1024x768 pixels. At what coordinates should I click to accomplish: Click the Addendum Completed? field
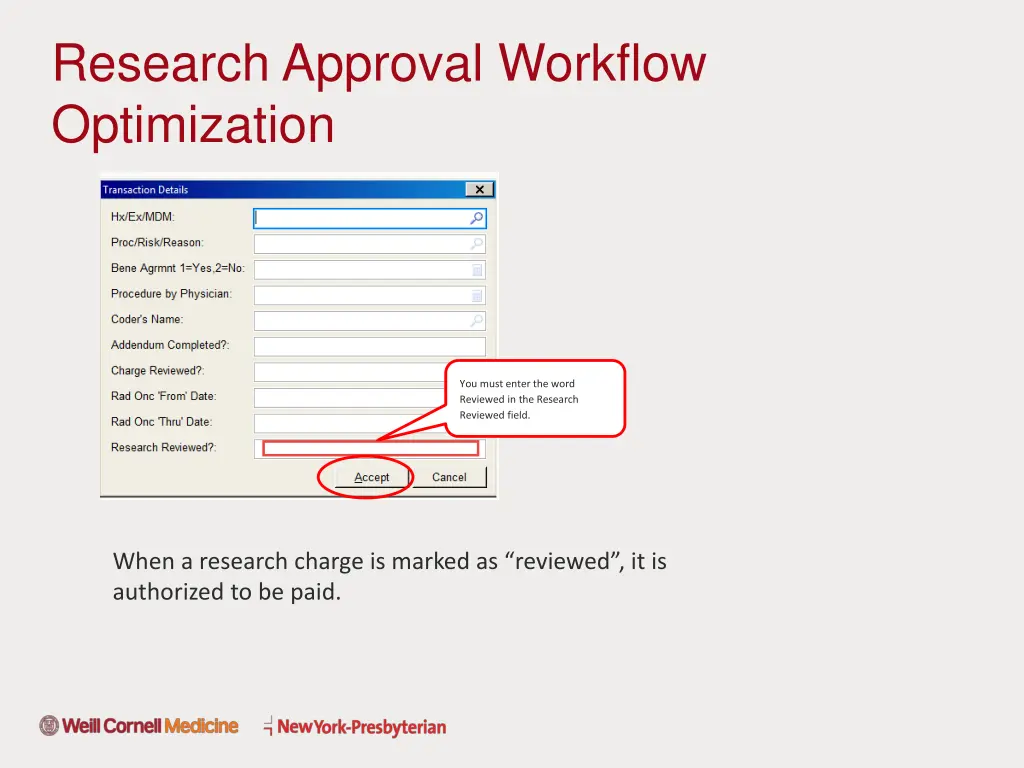tap(369, 347)
